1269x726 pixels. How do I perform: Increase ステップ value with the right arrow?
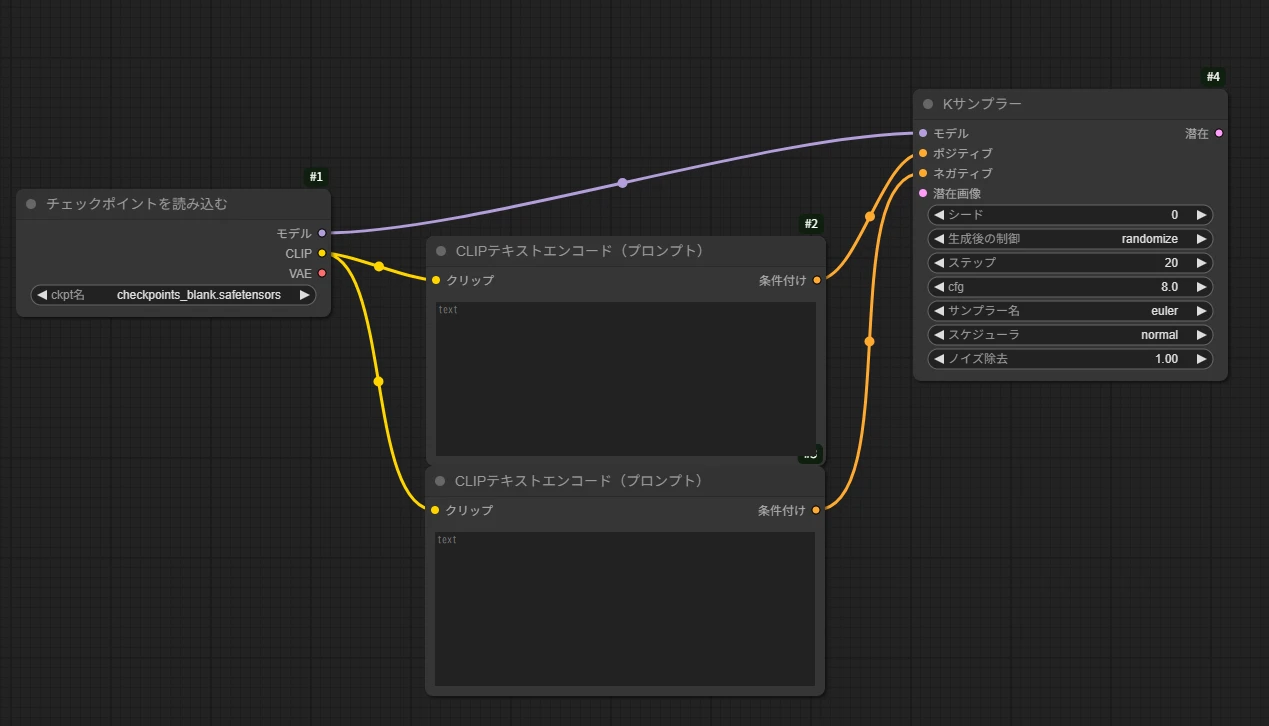tap(1201, 263)
